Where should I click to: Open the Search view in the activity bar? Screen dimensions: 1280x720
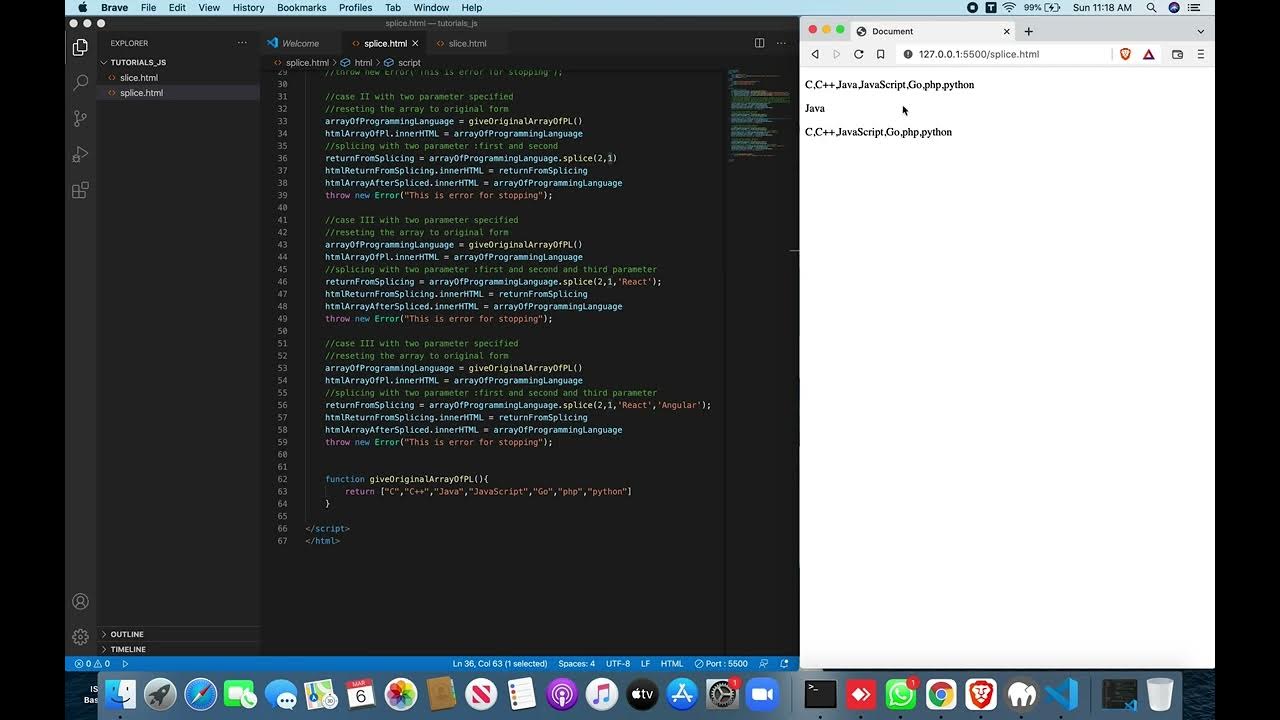[81, 83]
